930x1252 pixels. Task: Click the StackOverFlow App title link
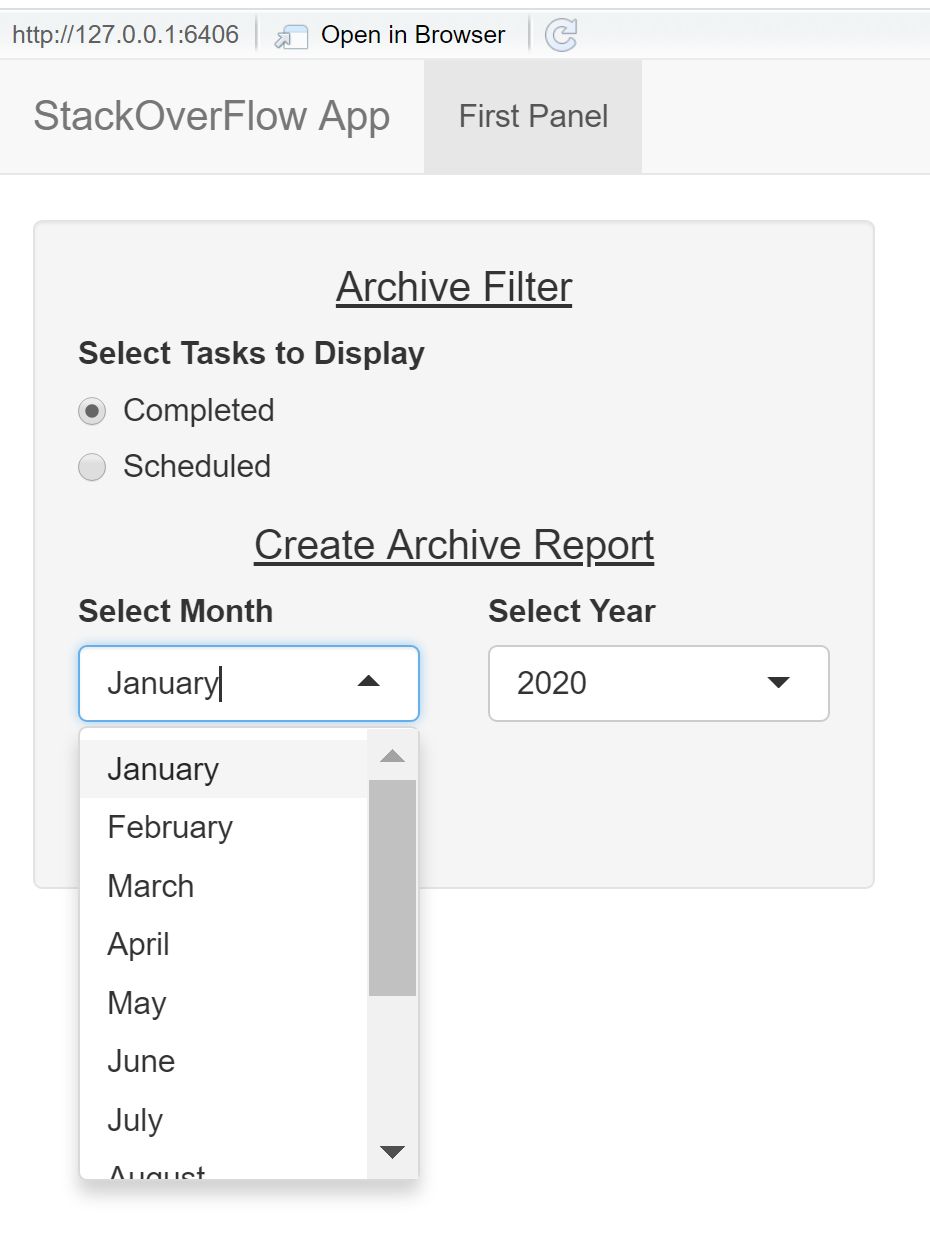point(212,116)
